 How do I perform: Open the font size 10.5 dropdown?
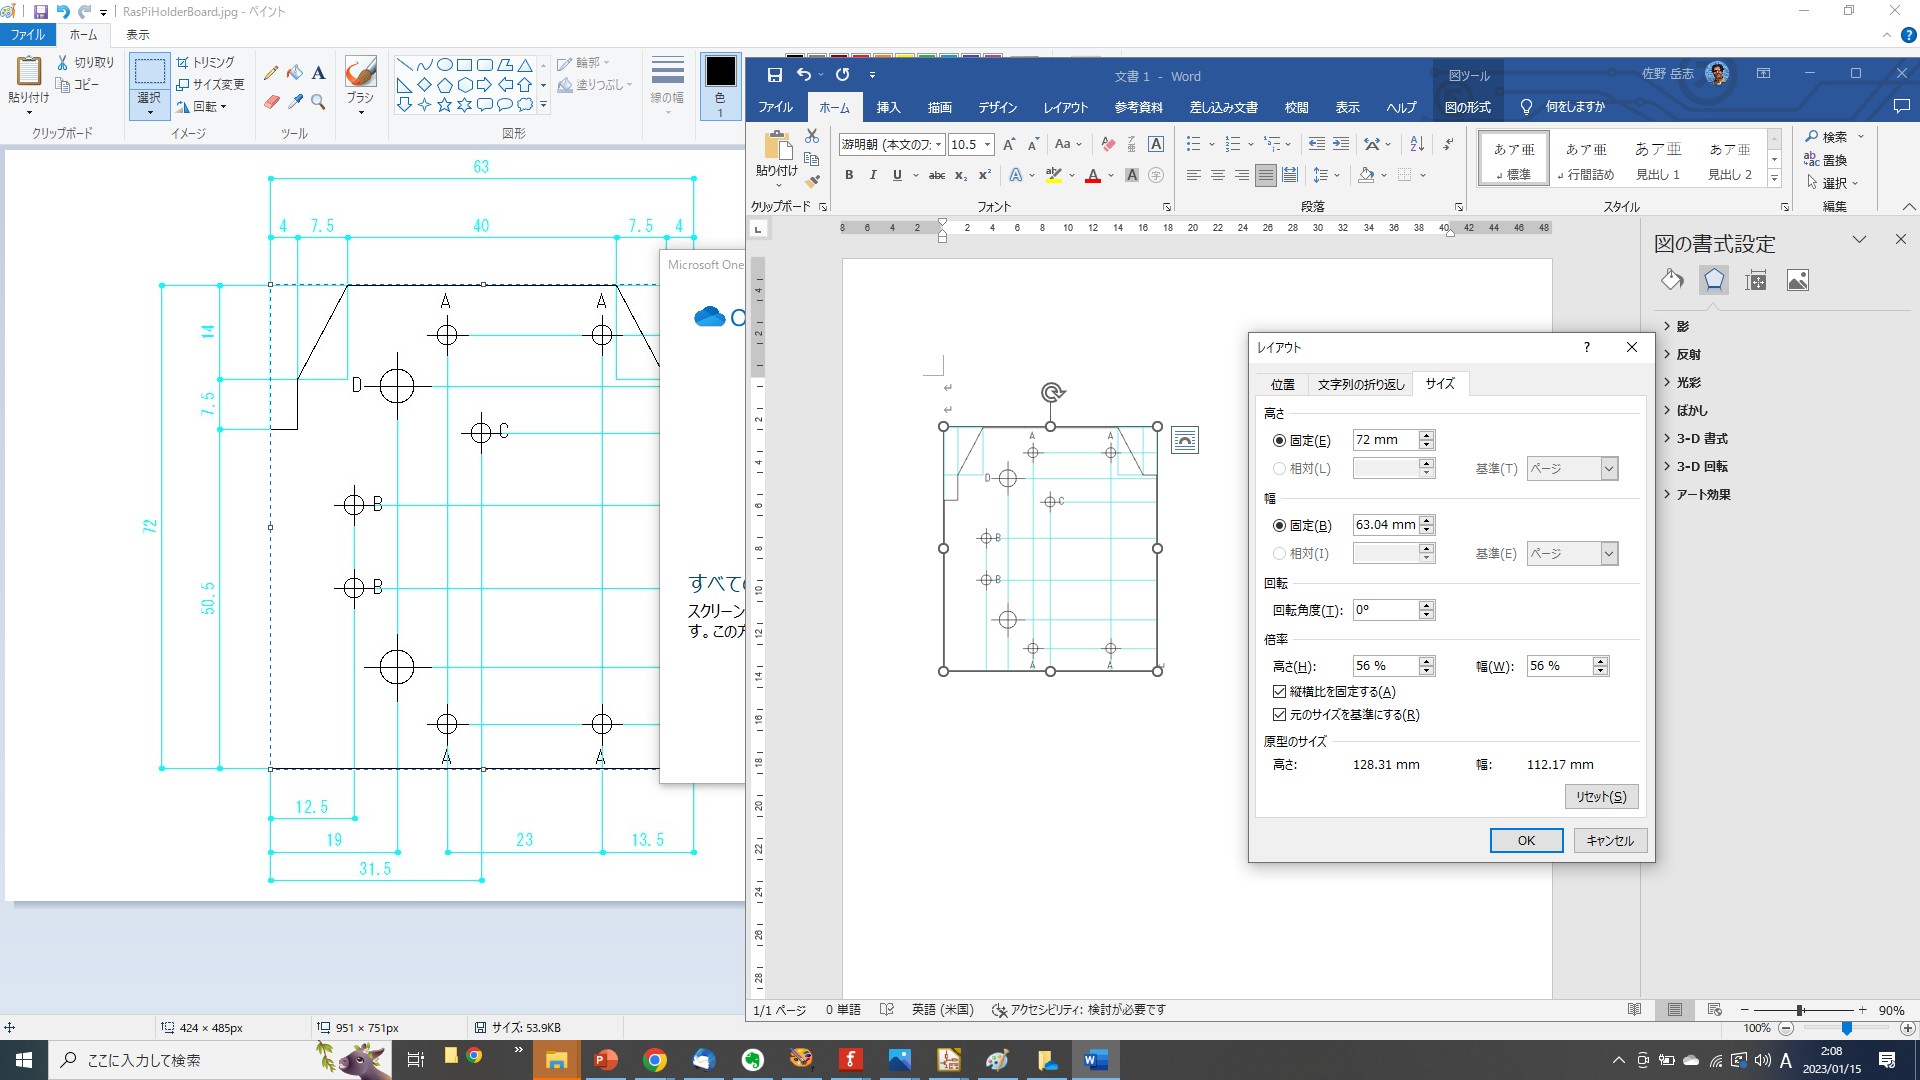click(987, 144)
